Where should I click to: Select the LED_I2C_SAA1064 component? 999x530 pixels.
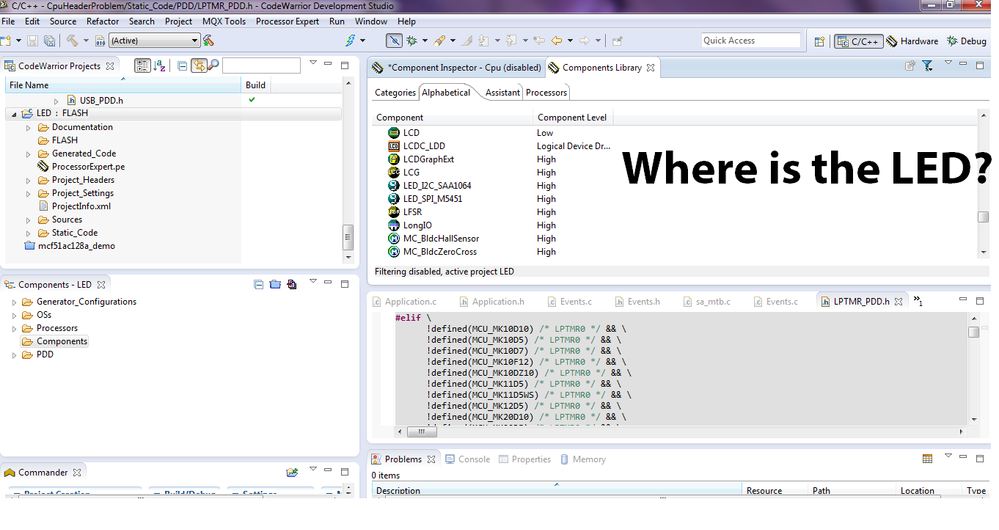437,186
